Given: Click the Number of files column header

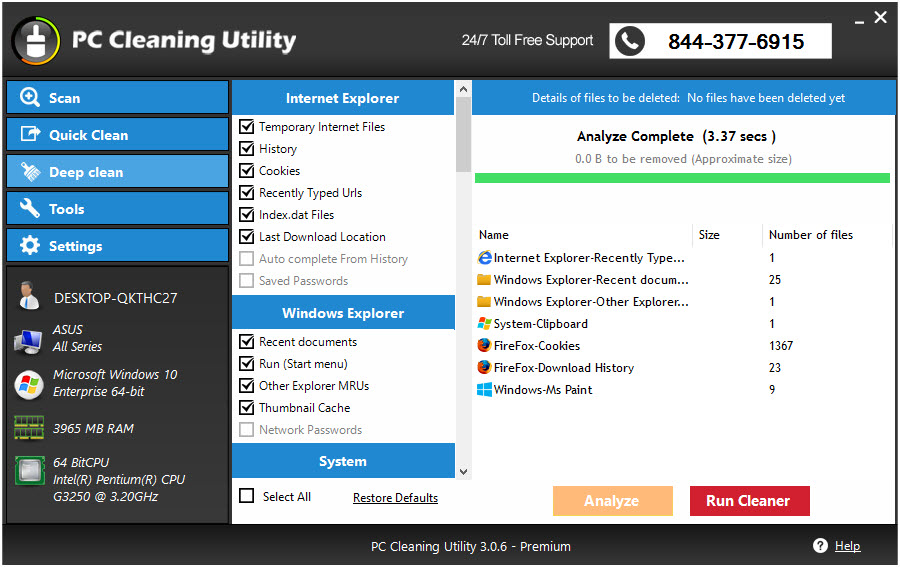Looking at the screenshot, I should tap(810, 235).
